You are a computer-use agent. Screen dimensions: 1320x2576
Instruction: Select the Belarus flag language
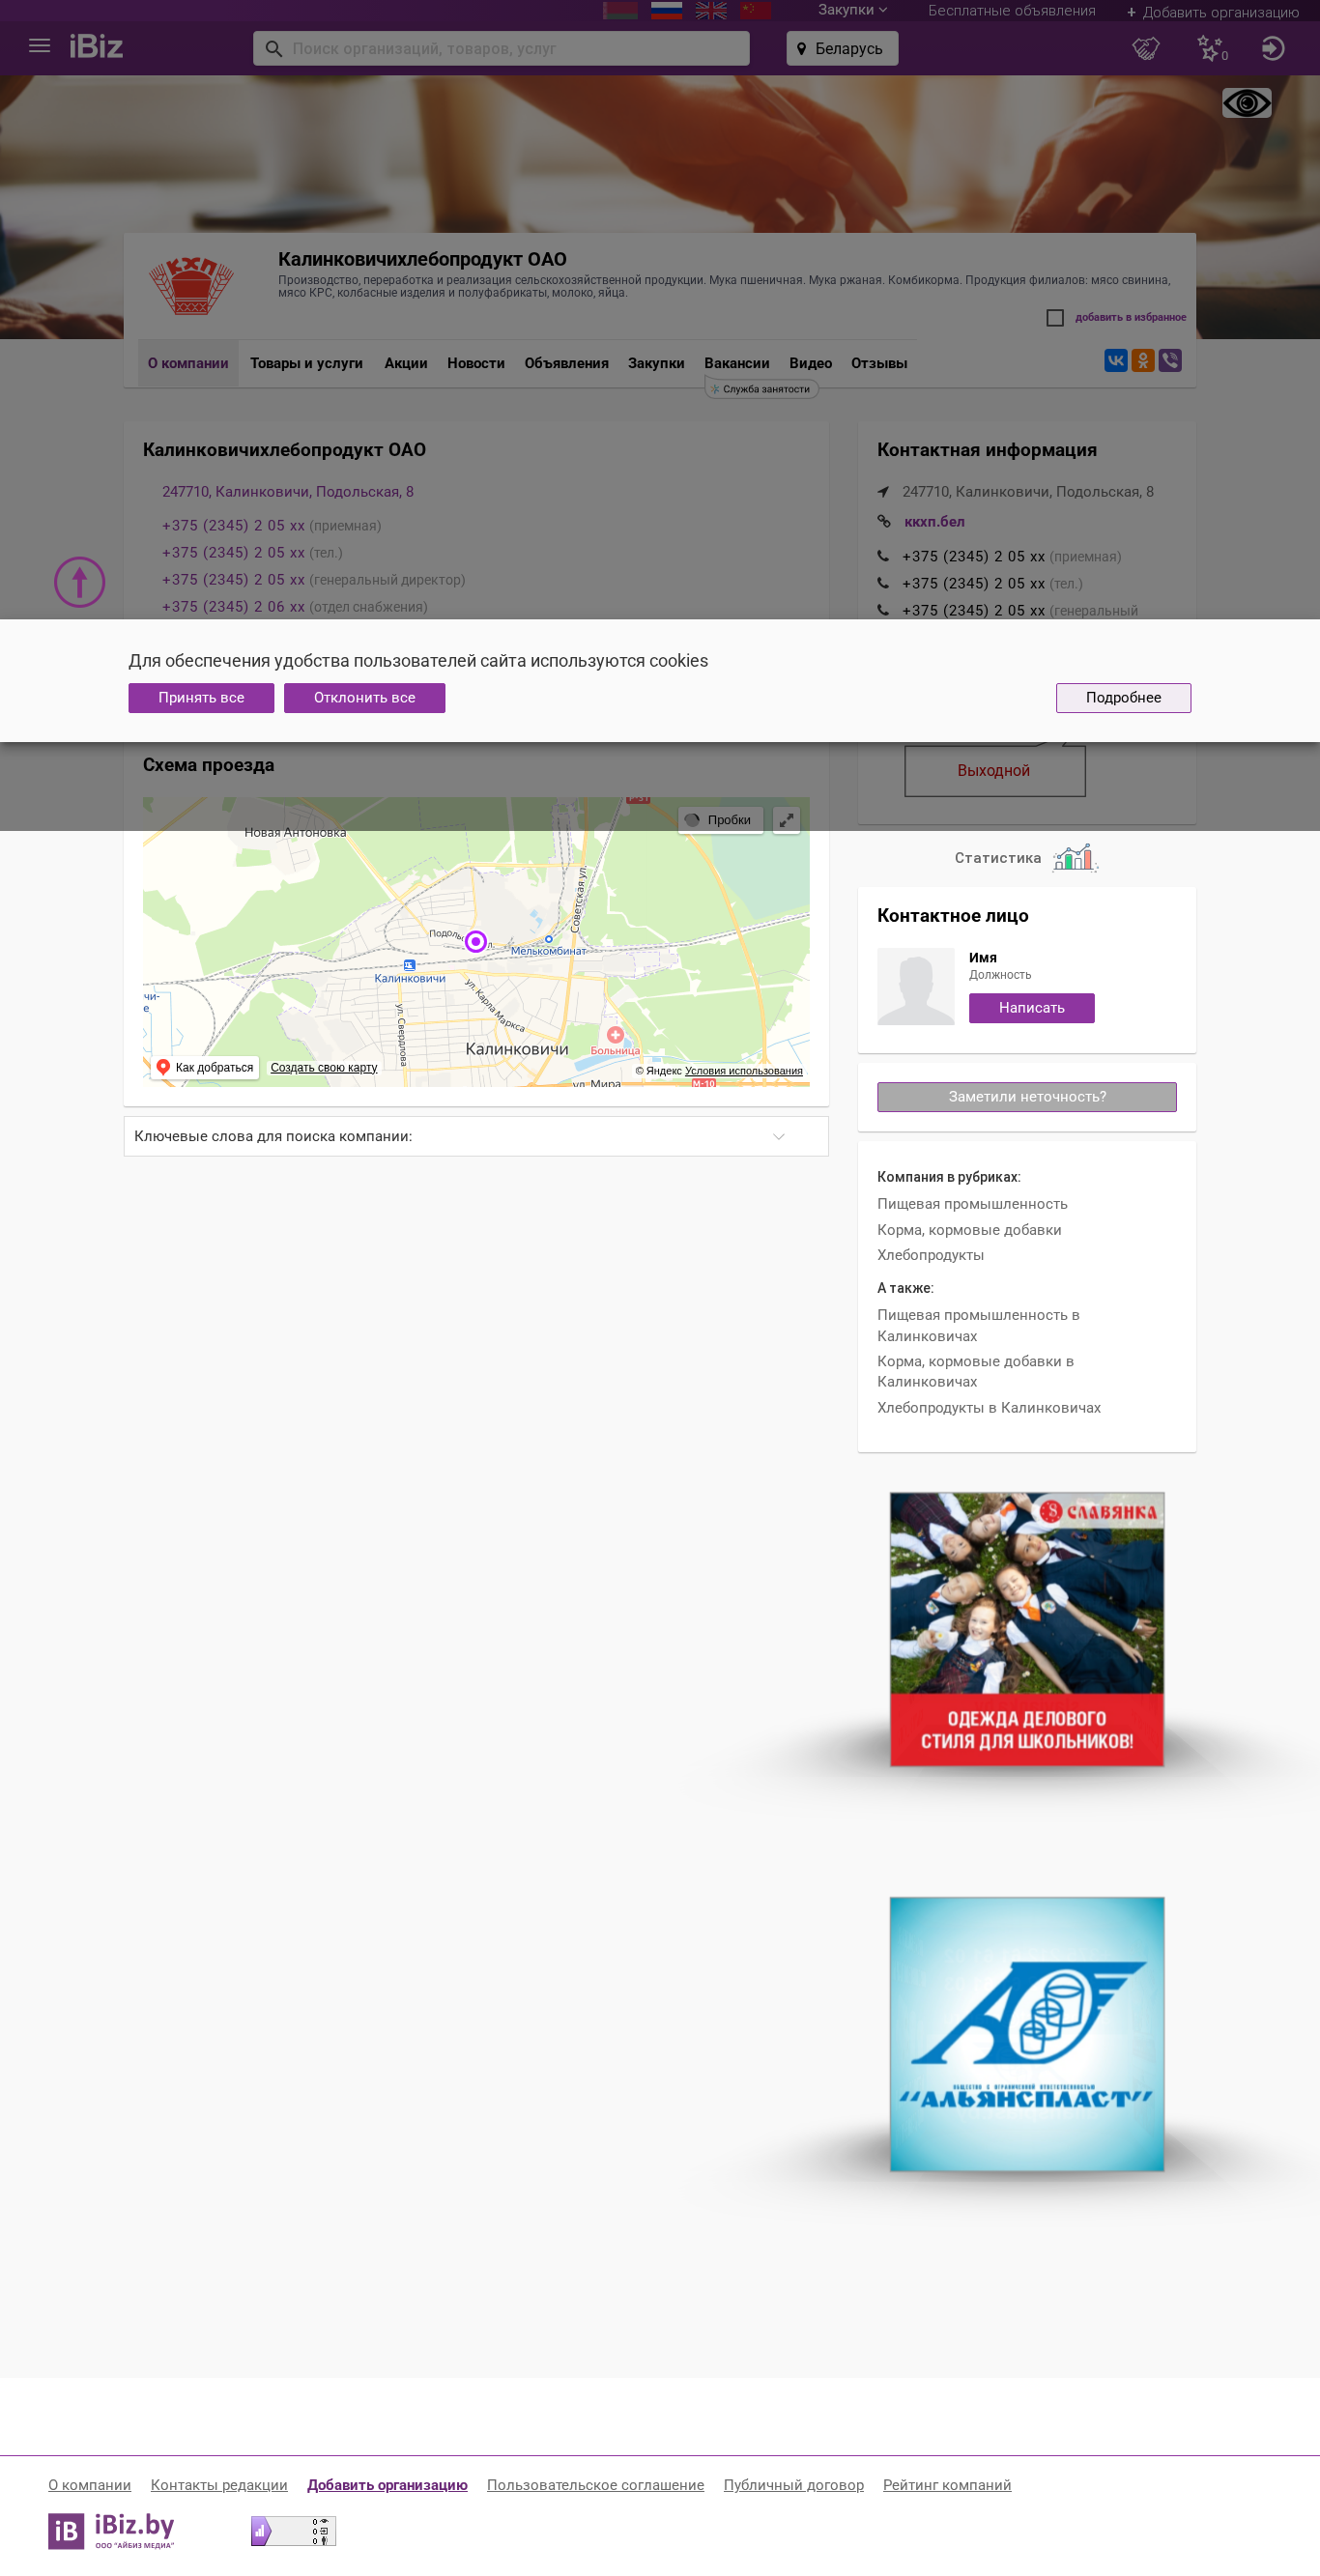pos(620,11)
